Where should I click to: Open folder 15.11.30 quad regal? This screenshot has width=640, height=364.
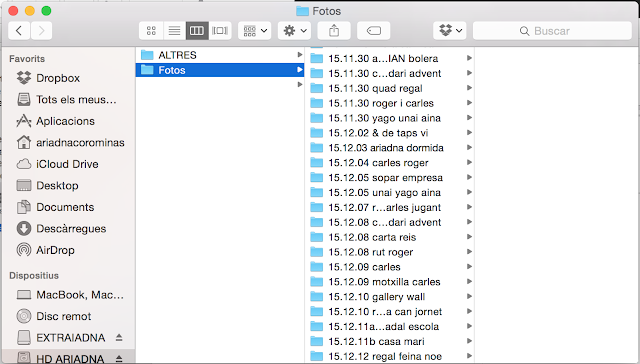389,88
